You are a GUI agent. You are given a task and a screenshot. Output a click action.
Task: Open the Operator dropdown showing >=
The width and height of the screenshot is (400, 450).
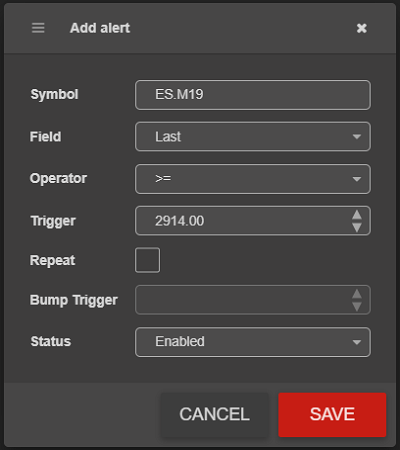pyautogui.click(x=253, y=179)
